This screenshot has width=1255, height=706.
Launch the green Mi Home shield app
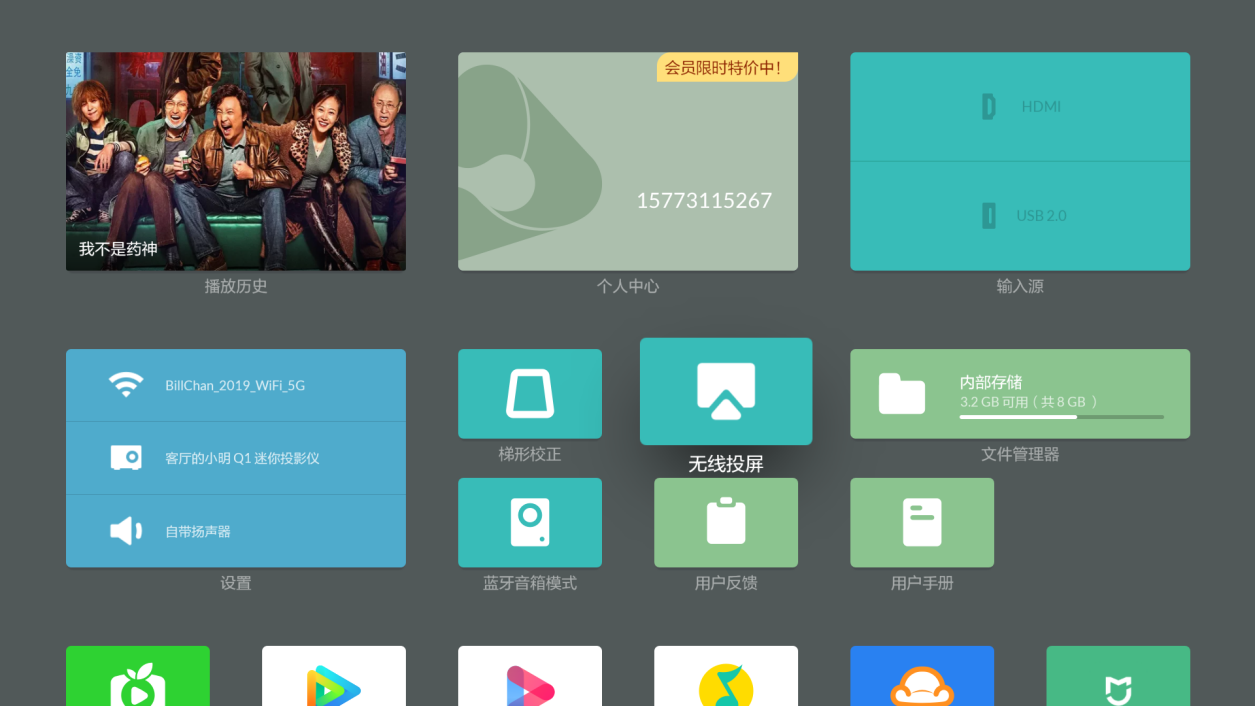point(1118,676)
